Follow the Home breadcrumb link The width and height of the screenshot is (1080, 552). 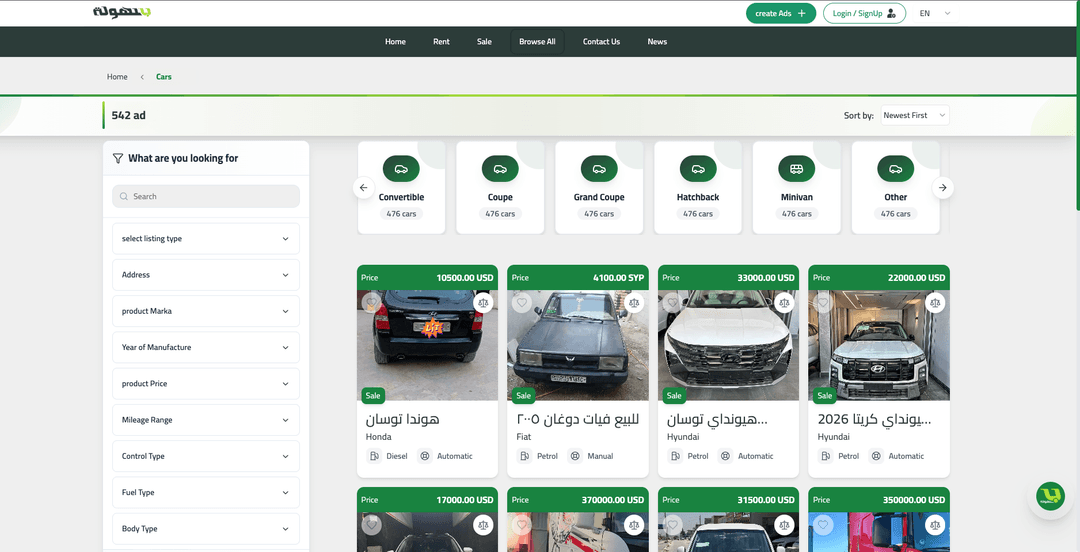[x=117, y=76]
